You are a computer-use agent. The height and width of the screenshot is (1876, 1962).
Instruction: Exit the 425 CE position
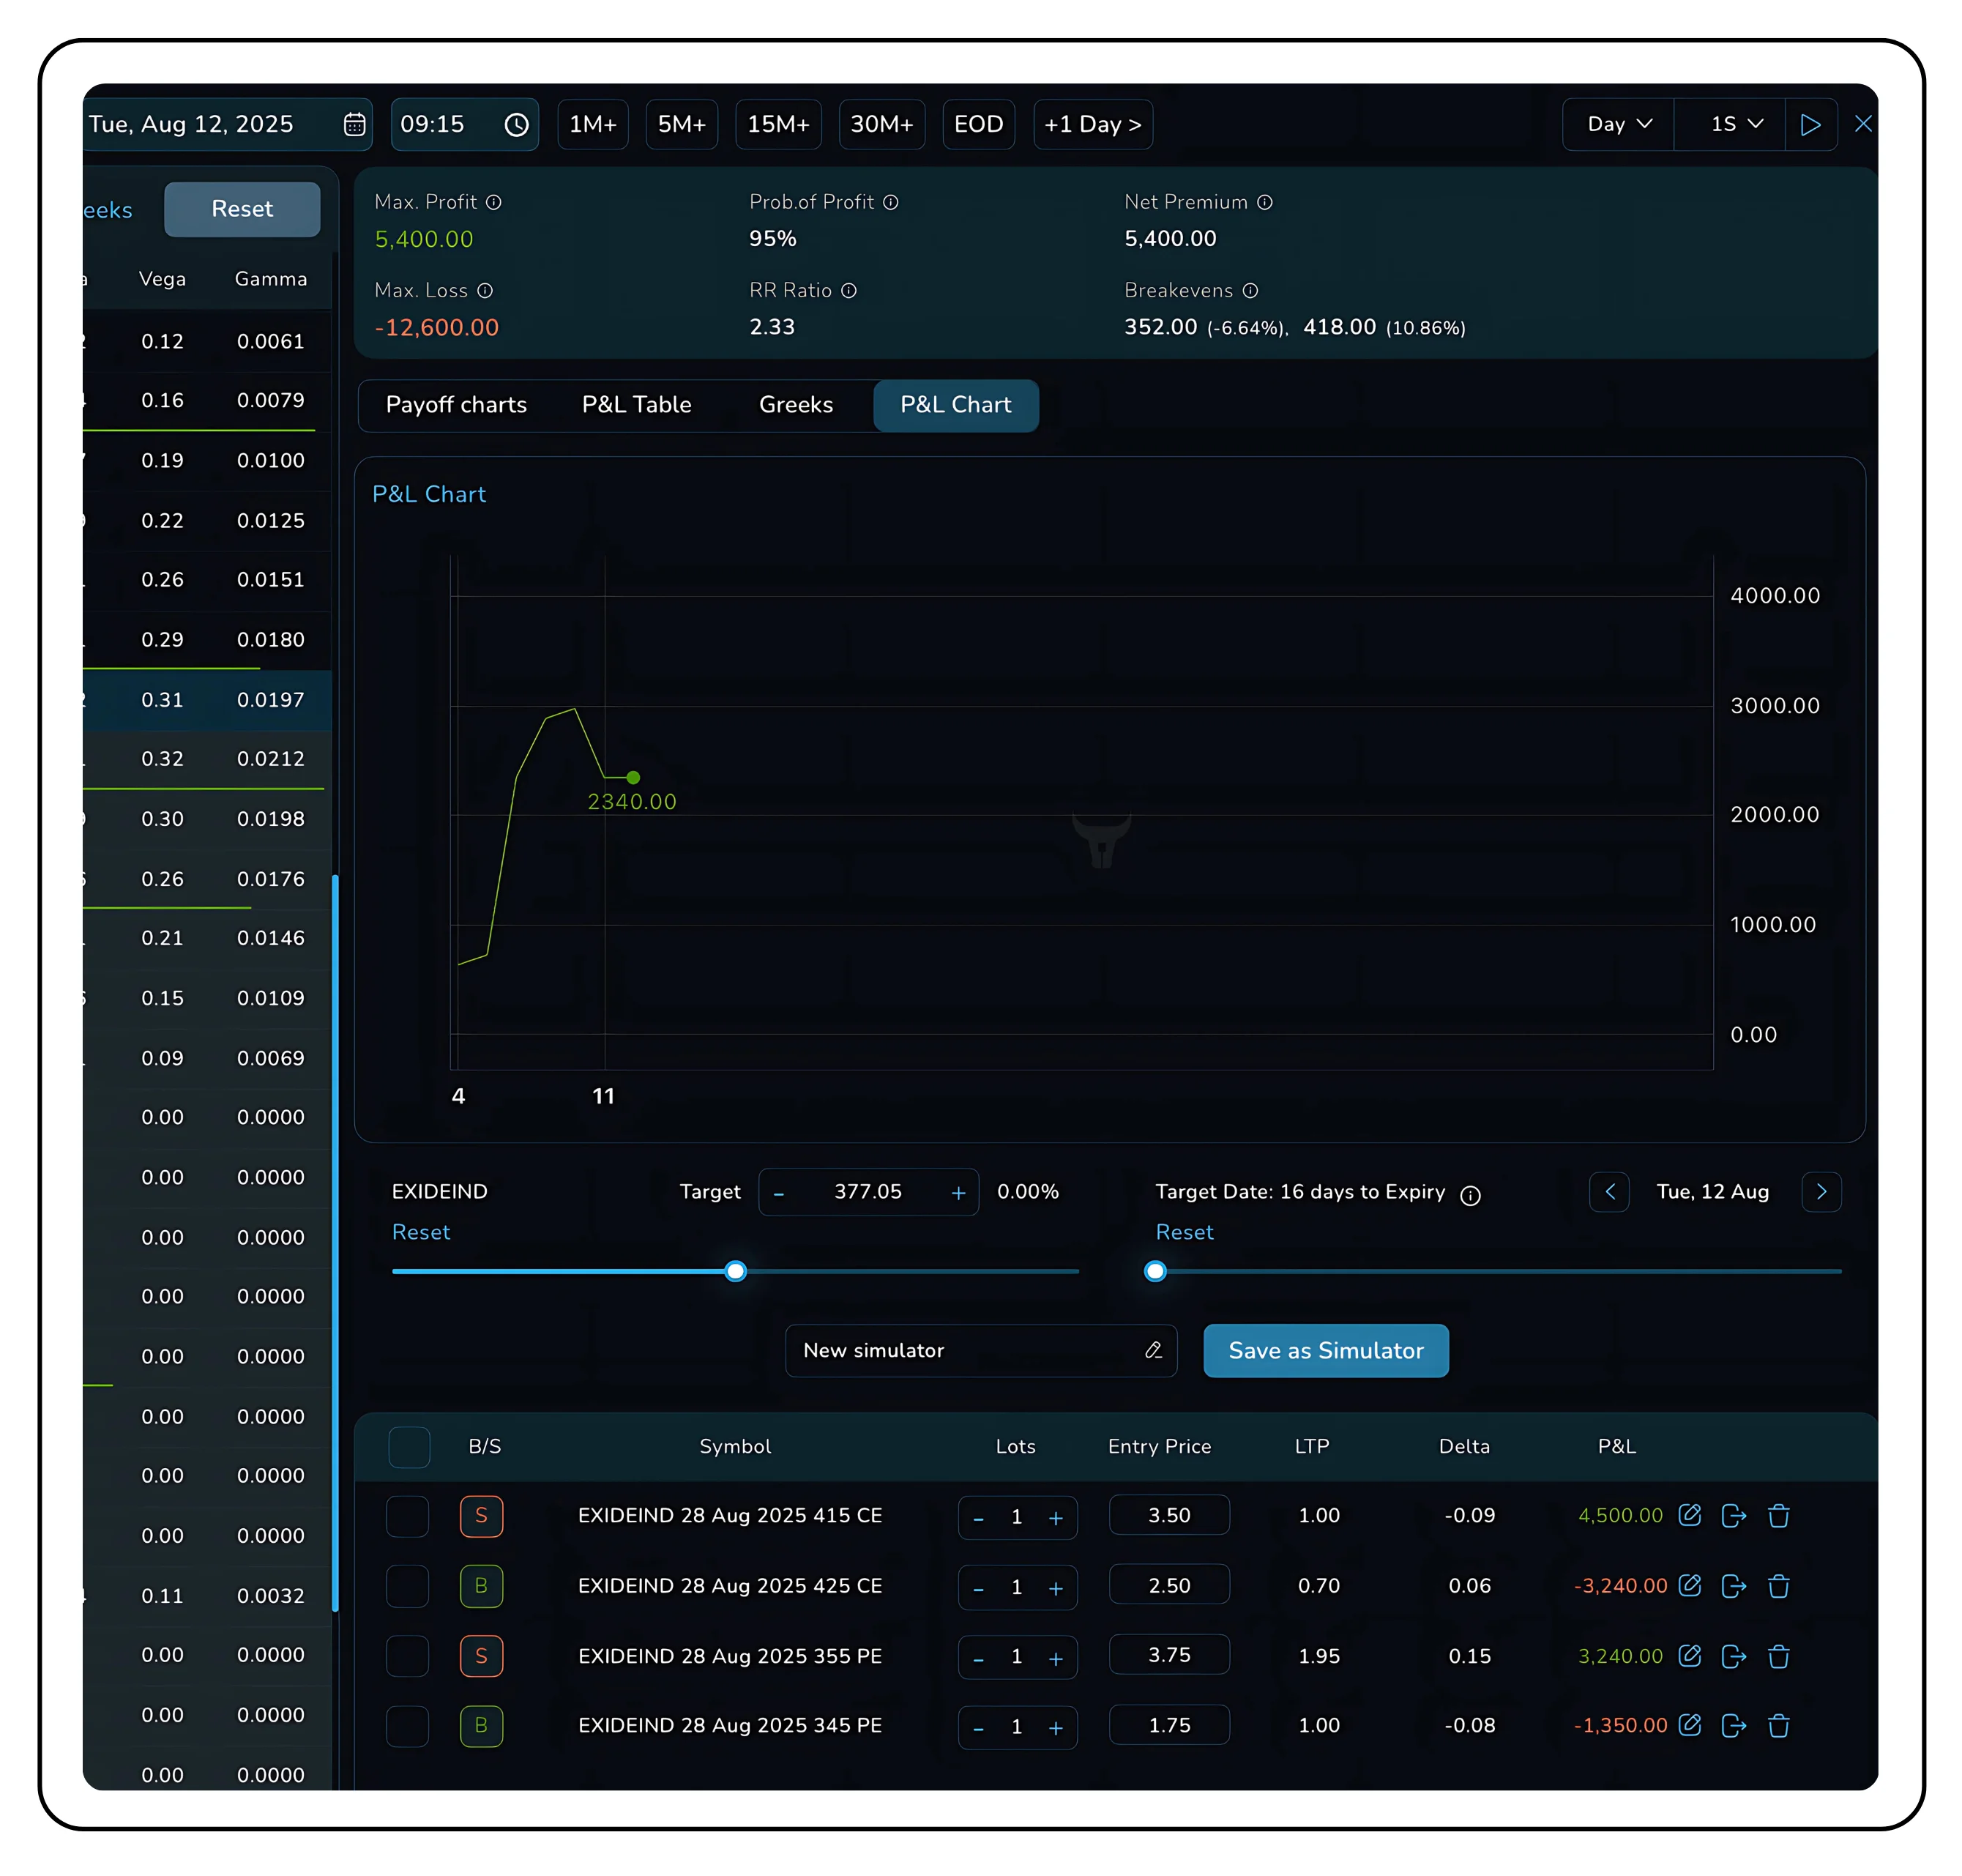coord(1733,1586)
